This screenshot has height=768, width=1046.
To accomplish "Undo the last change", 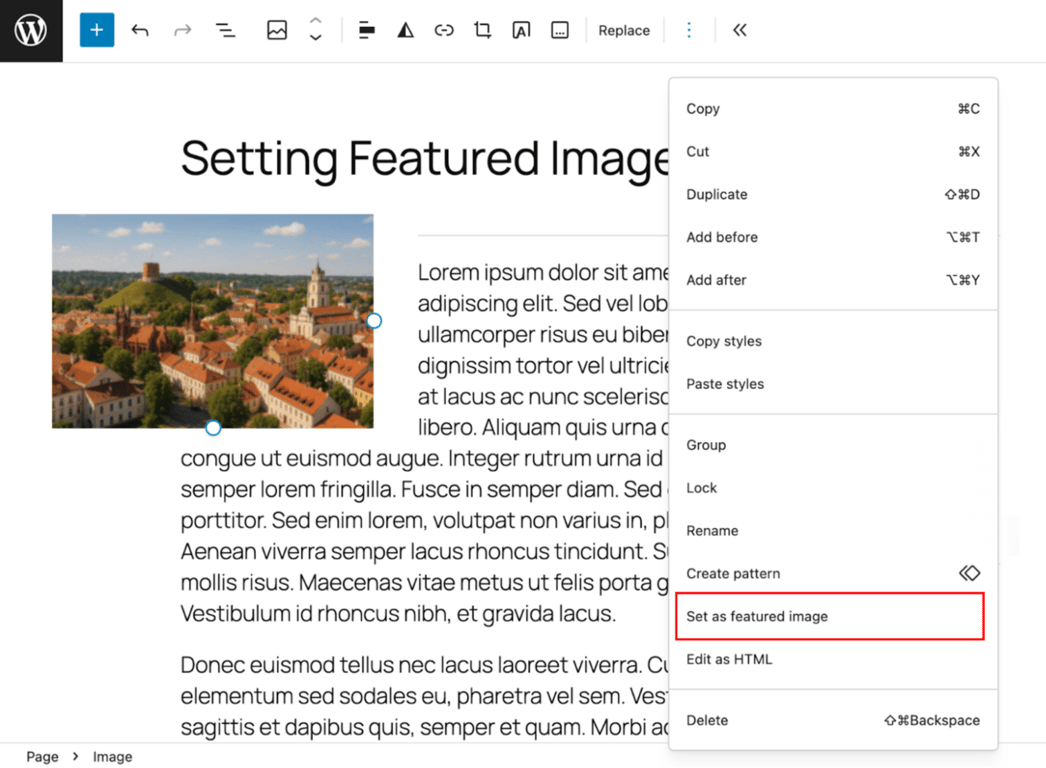I will [x=140, y=30].
